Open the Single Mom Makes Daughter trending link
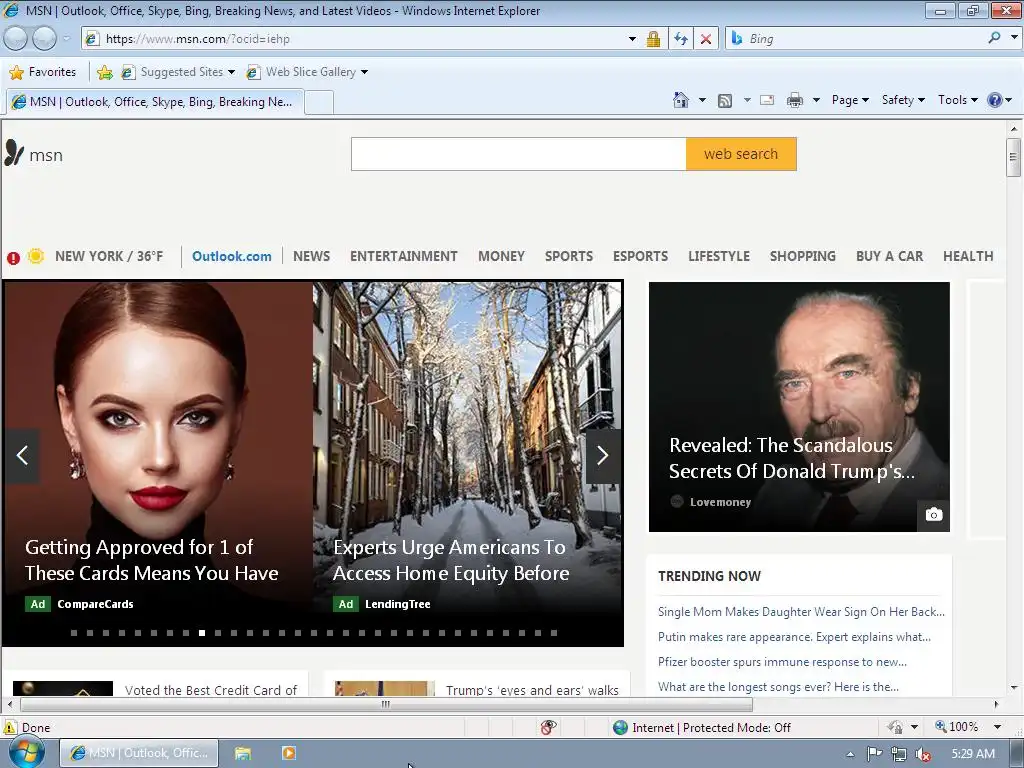1024x768 pixels. click(x=801, y=612)
